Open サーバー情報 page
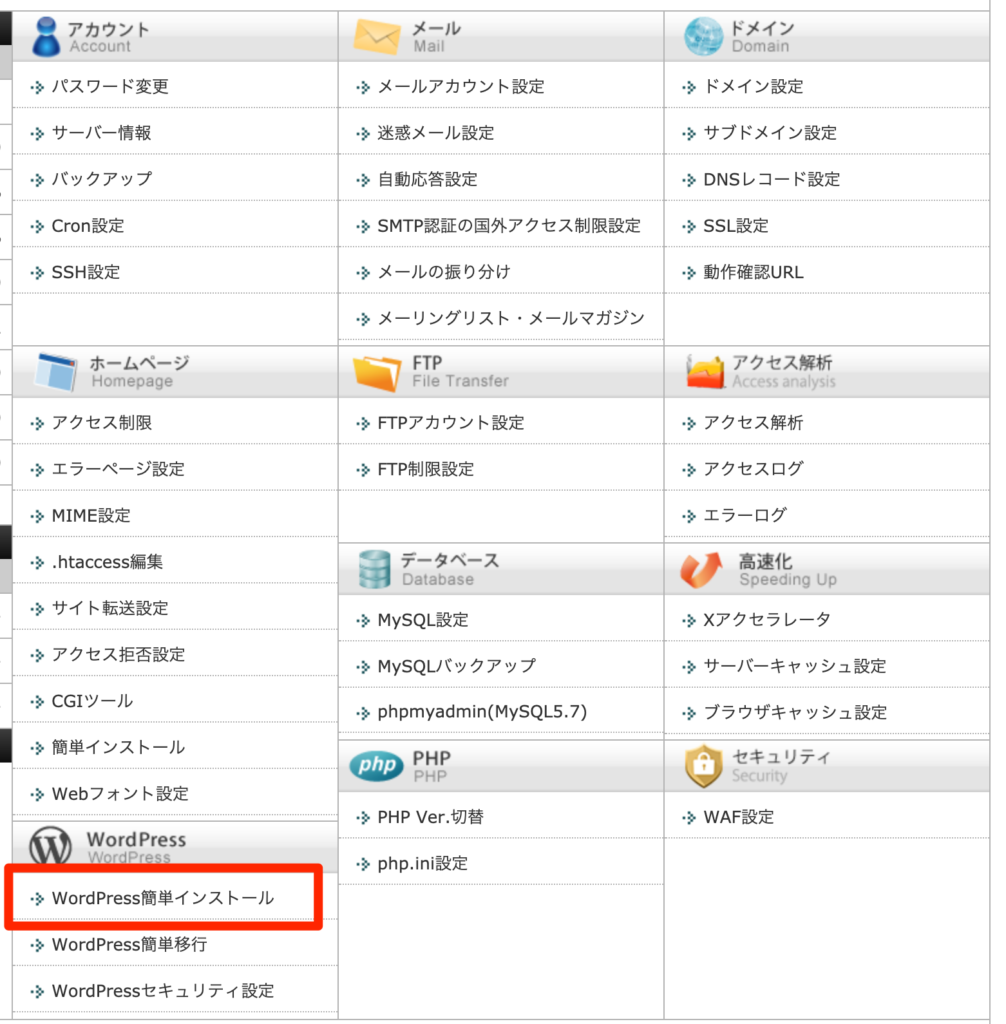 (101, 133)
